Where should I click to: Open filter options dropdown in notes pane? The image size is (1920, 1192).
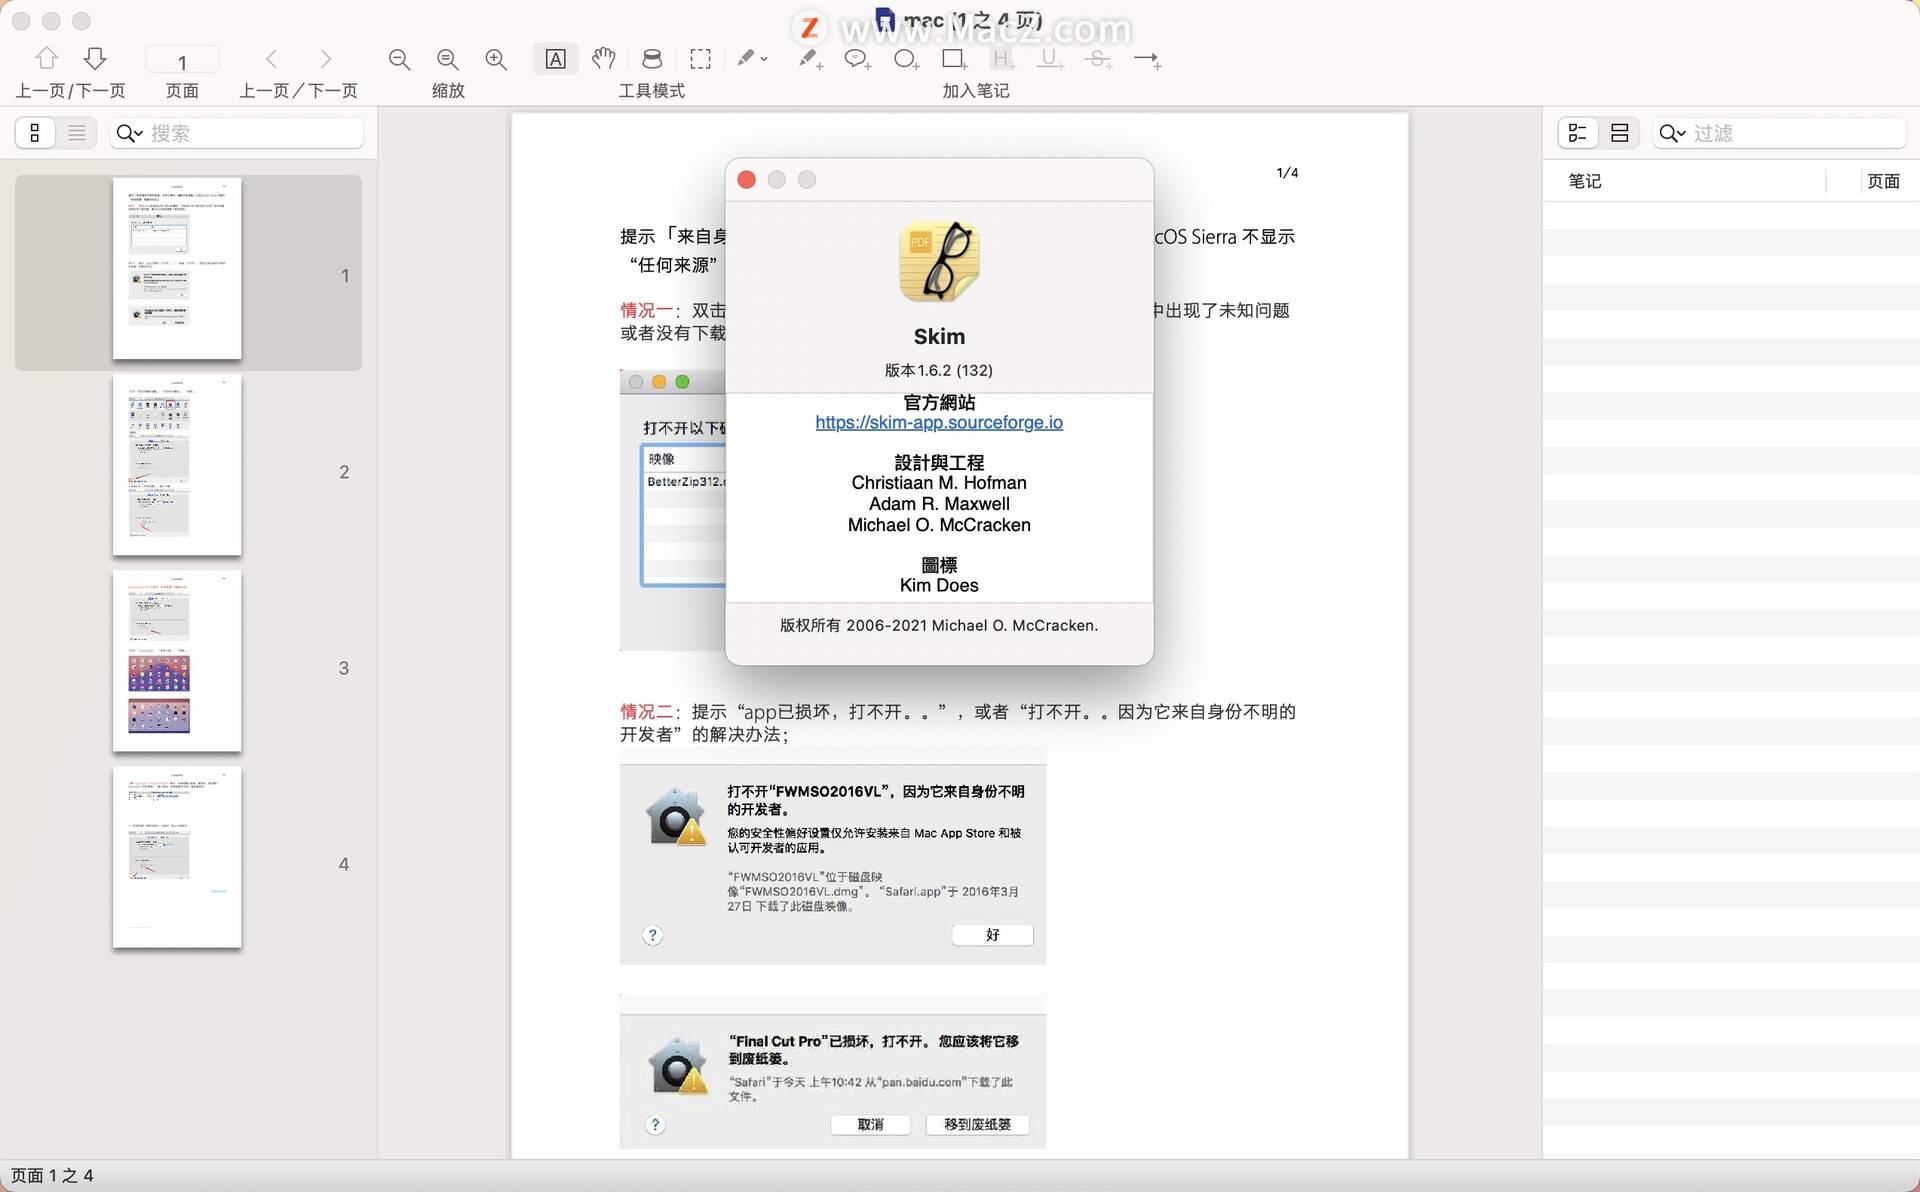(1672, 133)
